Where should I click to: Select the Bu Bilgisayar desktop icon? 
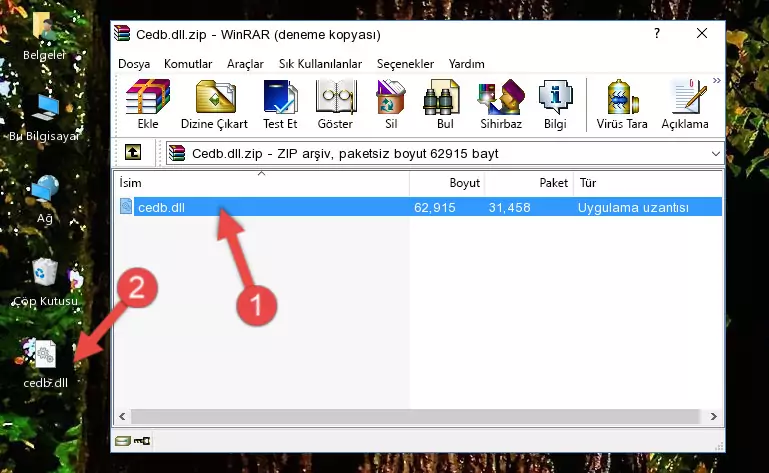[x=44, y=118]
